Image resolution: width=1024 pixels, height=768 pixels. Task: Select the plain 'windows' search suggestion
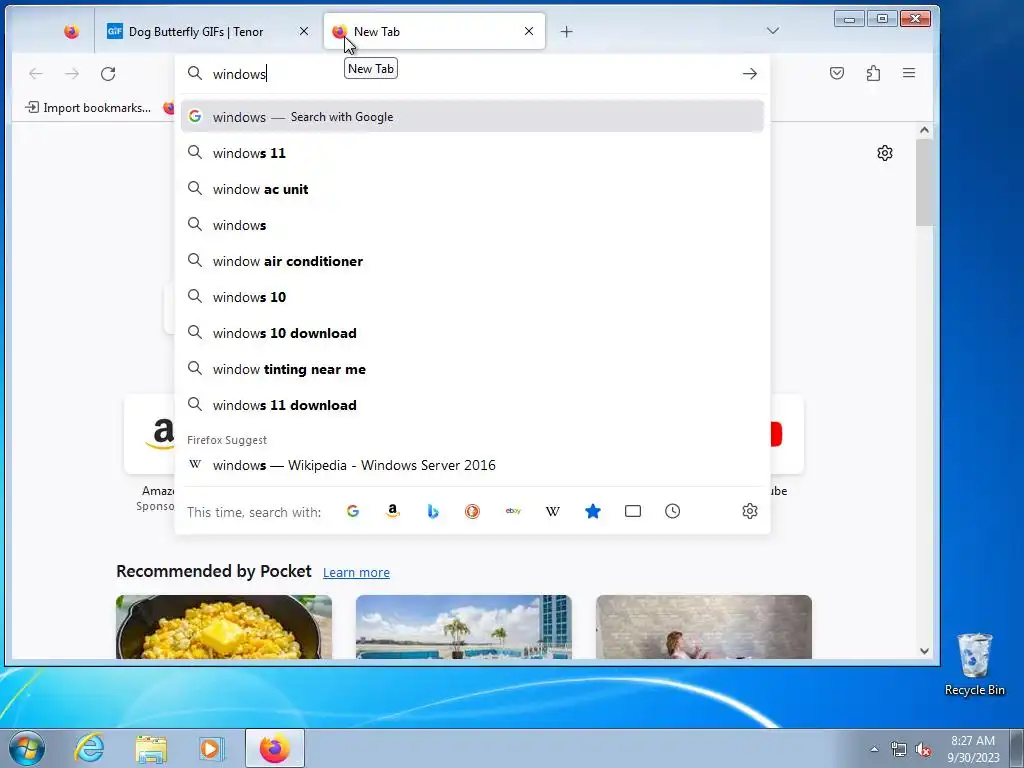[x=472, y=225]
